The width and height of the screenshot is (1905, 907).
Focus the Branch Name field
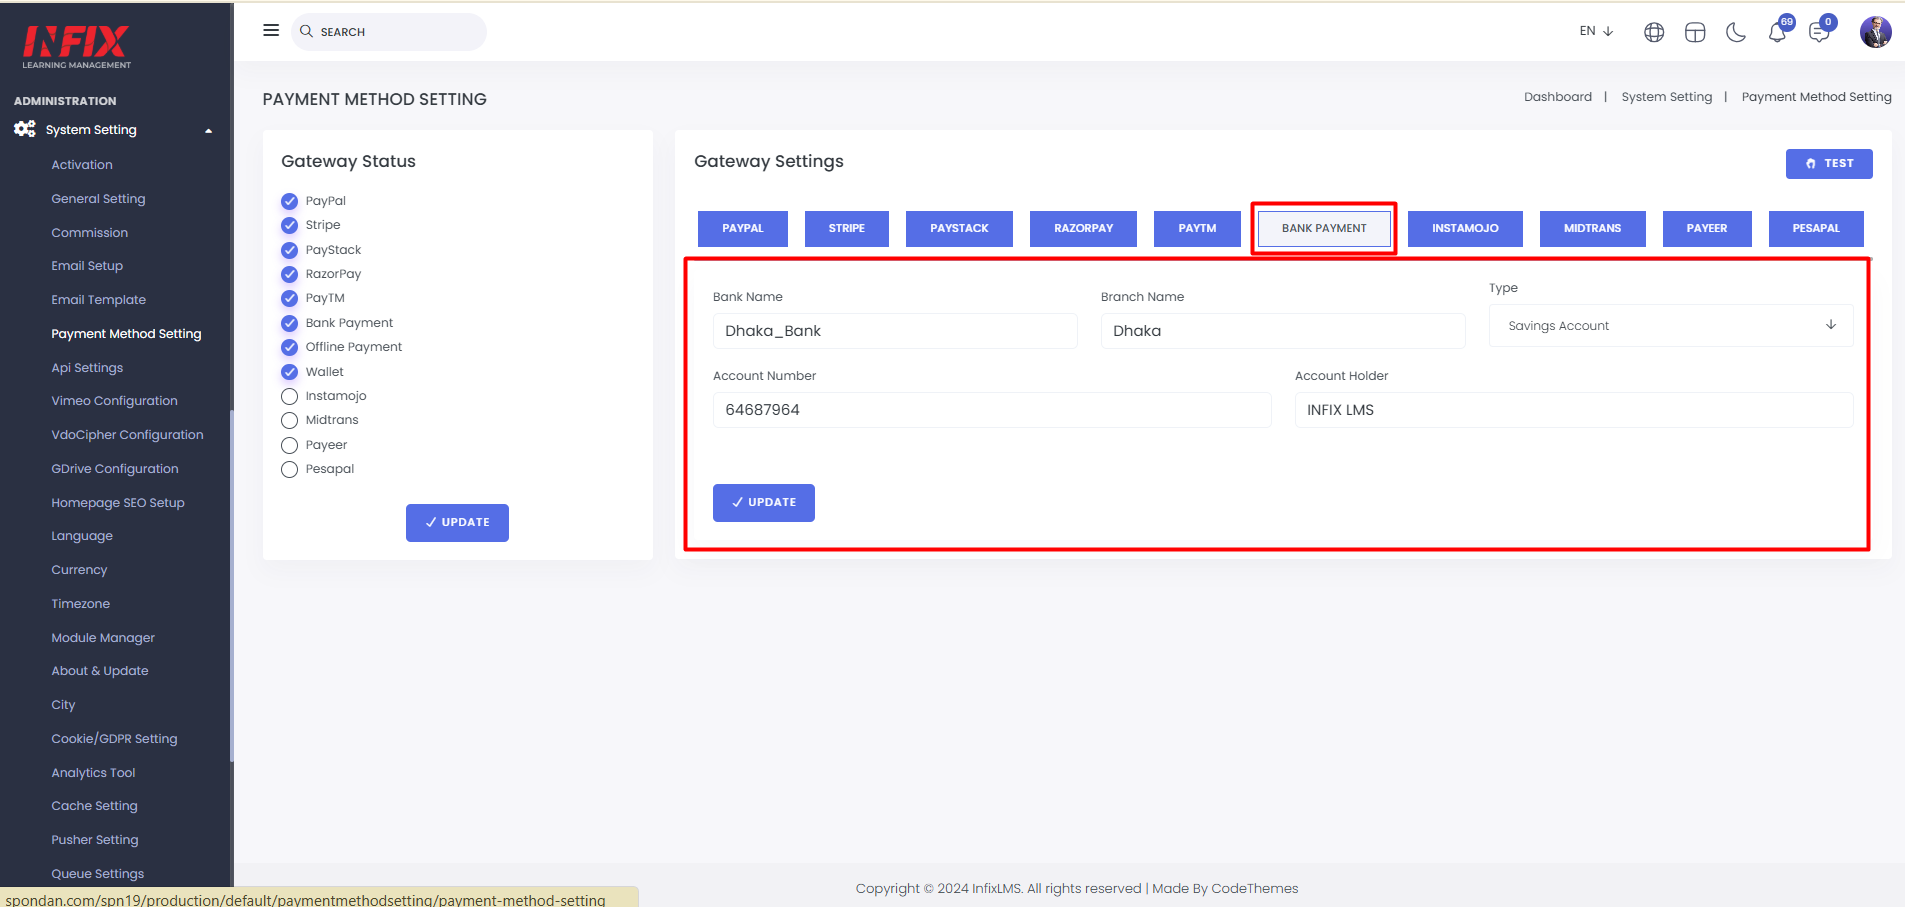pos(1283,331)
